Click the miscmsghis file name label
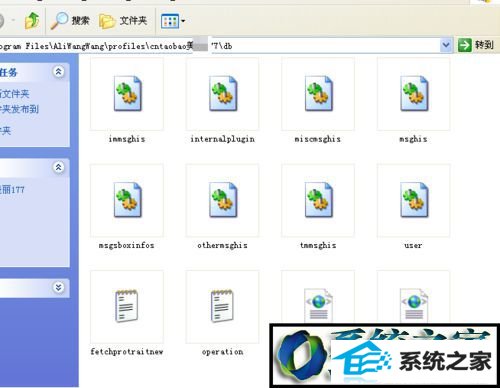The width and height of the screenshot is (500, 388). click(x=318, y=139)
